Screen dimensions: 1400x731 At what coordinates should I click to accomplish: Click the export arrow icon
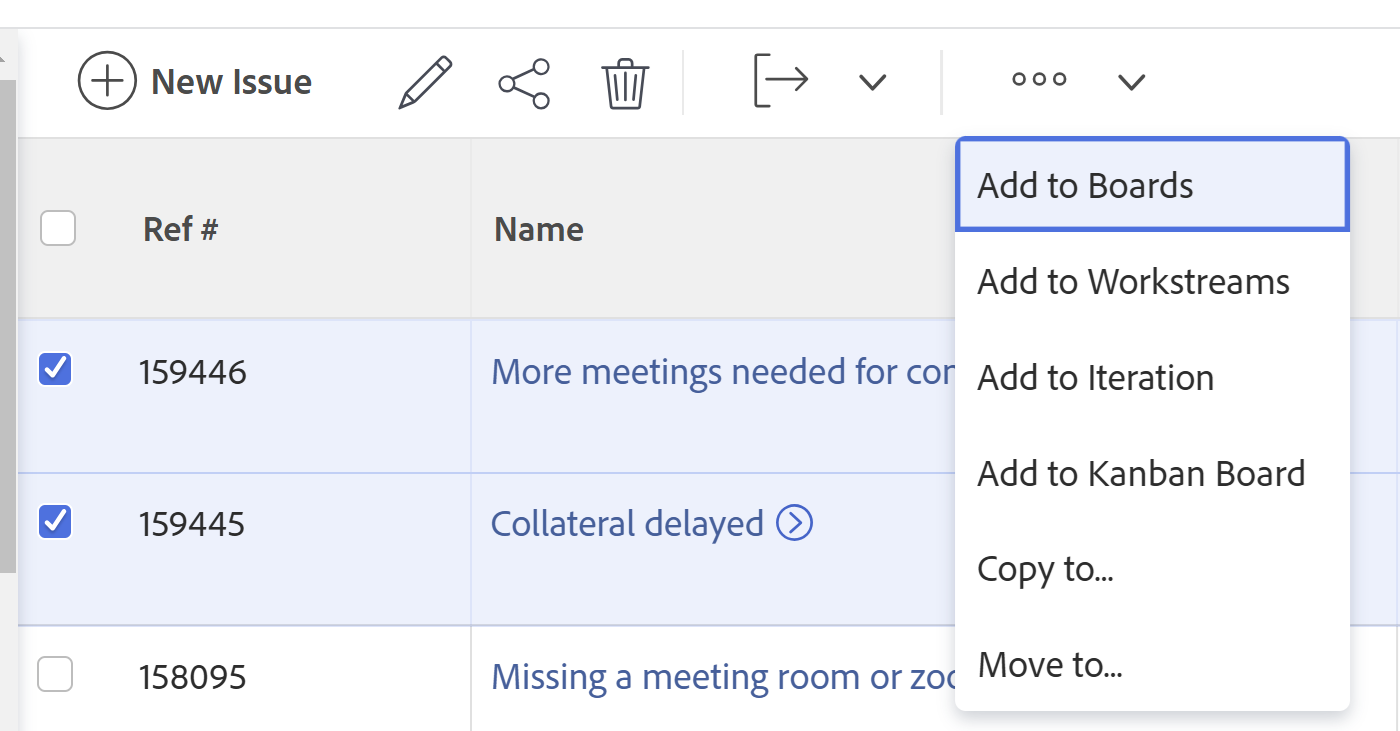point(780,81)
